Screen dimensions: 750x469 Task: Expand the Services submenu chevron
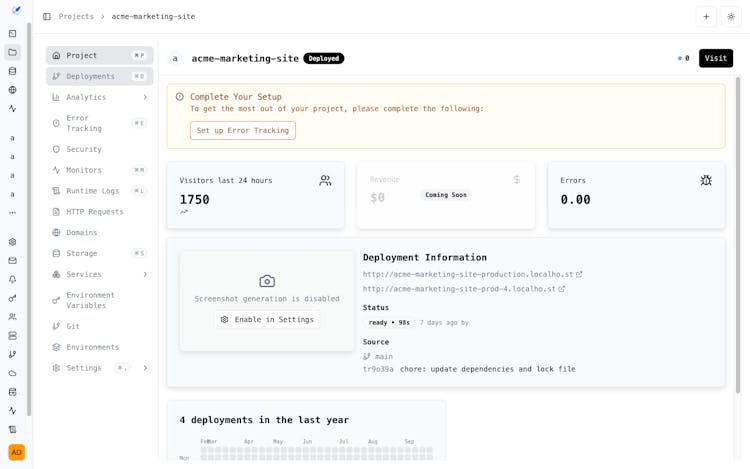click(x=145, y=274)
